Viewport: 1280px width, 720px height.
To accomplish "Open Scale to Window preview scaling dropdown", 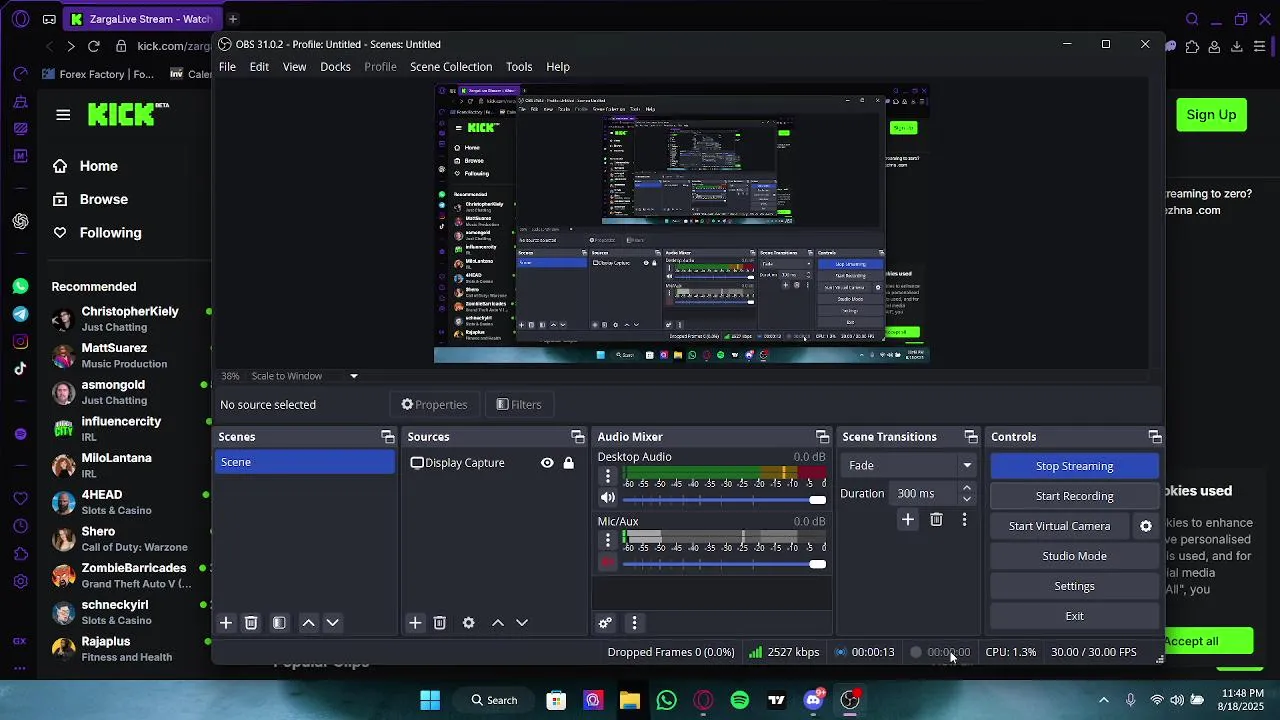I will coord(353,376).
